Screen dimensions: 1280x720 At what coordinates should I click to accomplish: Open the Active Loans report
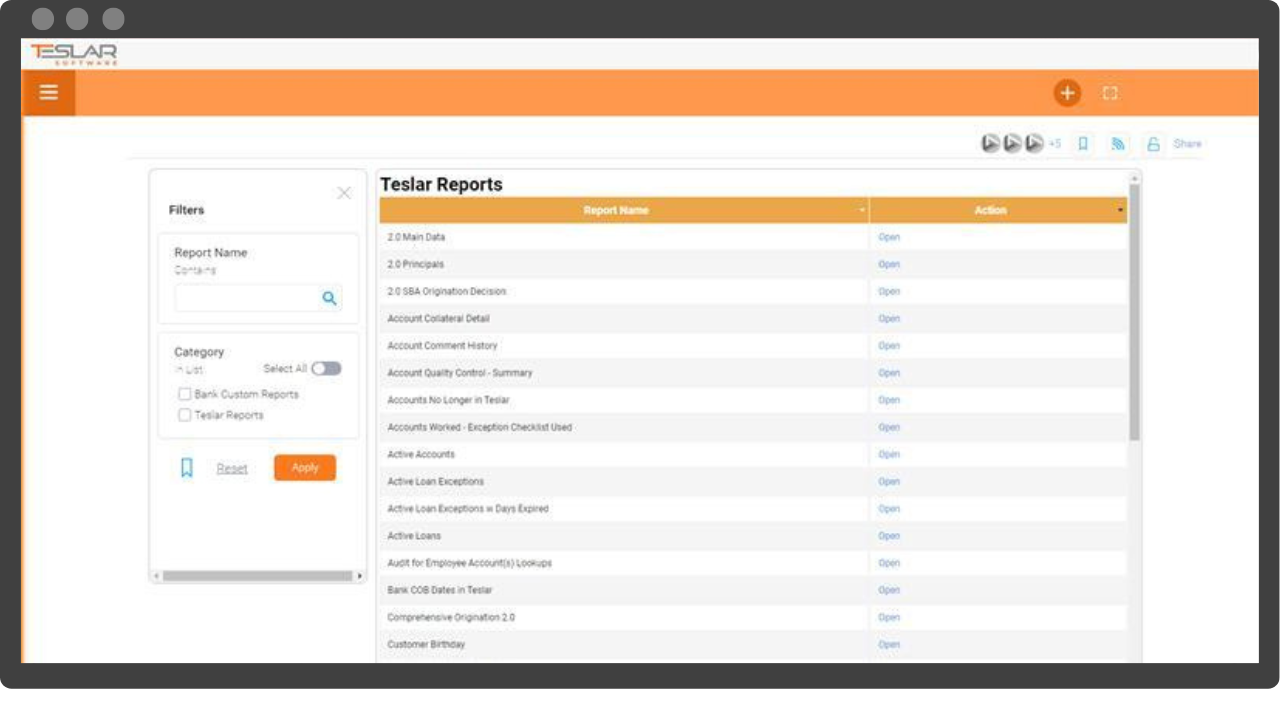pos(889,536)
